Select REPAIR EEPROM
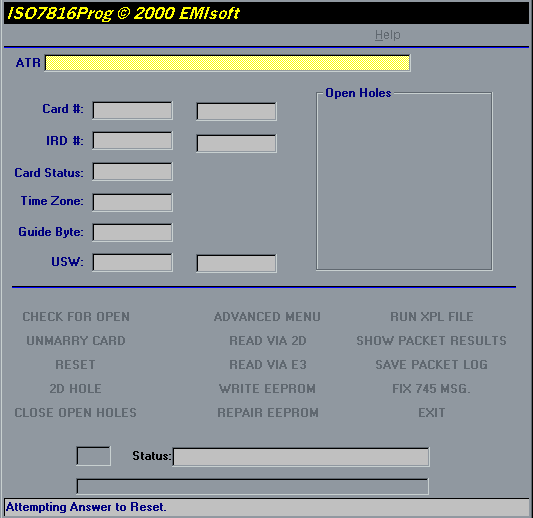Viewport: 533px width, 518px height. point(268,413)
